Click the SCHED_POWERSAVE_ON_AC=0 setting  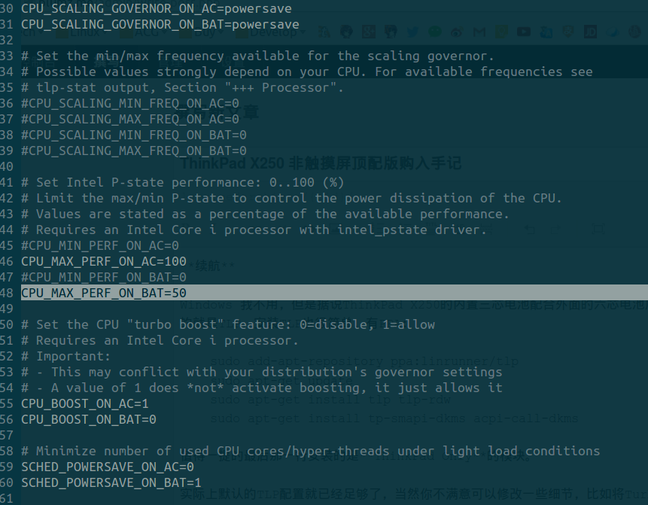click(107, 467)
